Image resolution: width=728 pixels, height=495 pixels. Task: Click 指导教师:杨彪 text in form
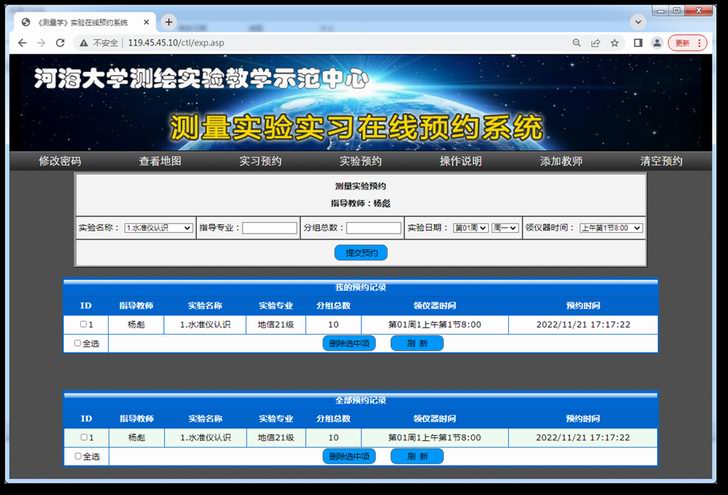pyautogui.click(x=361, y=203)
